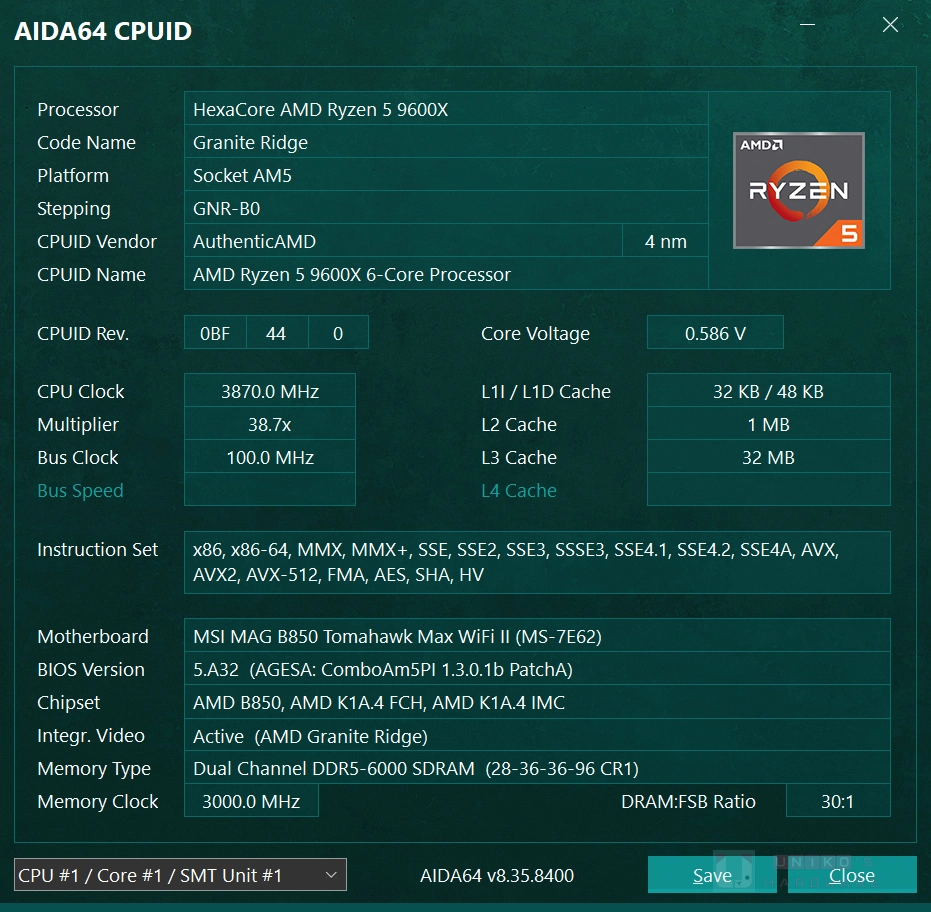The image size is (931, 912).
Task: Click the Platform value Socket AM5
Action: point(446,176)
